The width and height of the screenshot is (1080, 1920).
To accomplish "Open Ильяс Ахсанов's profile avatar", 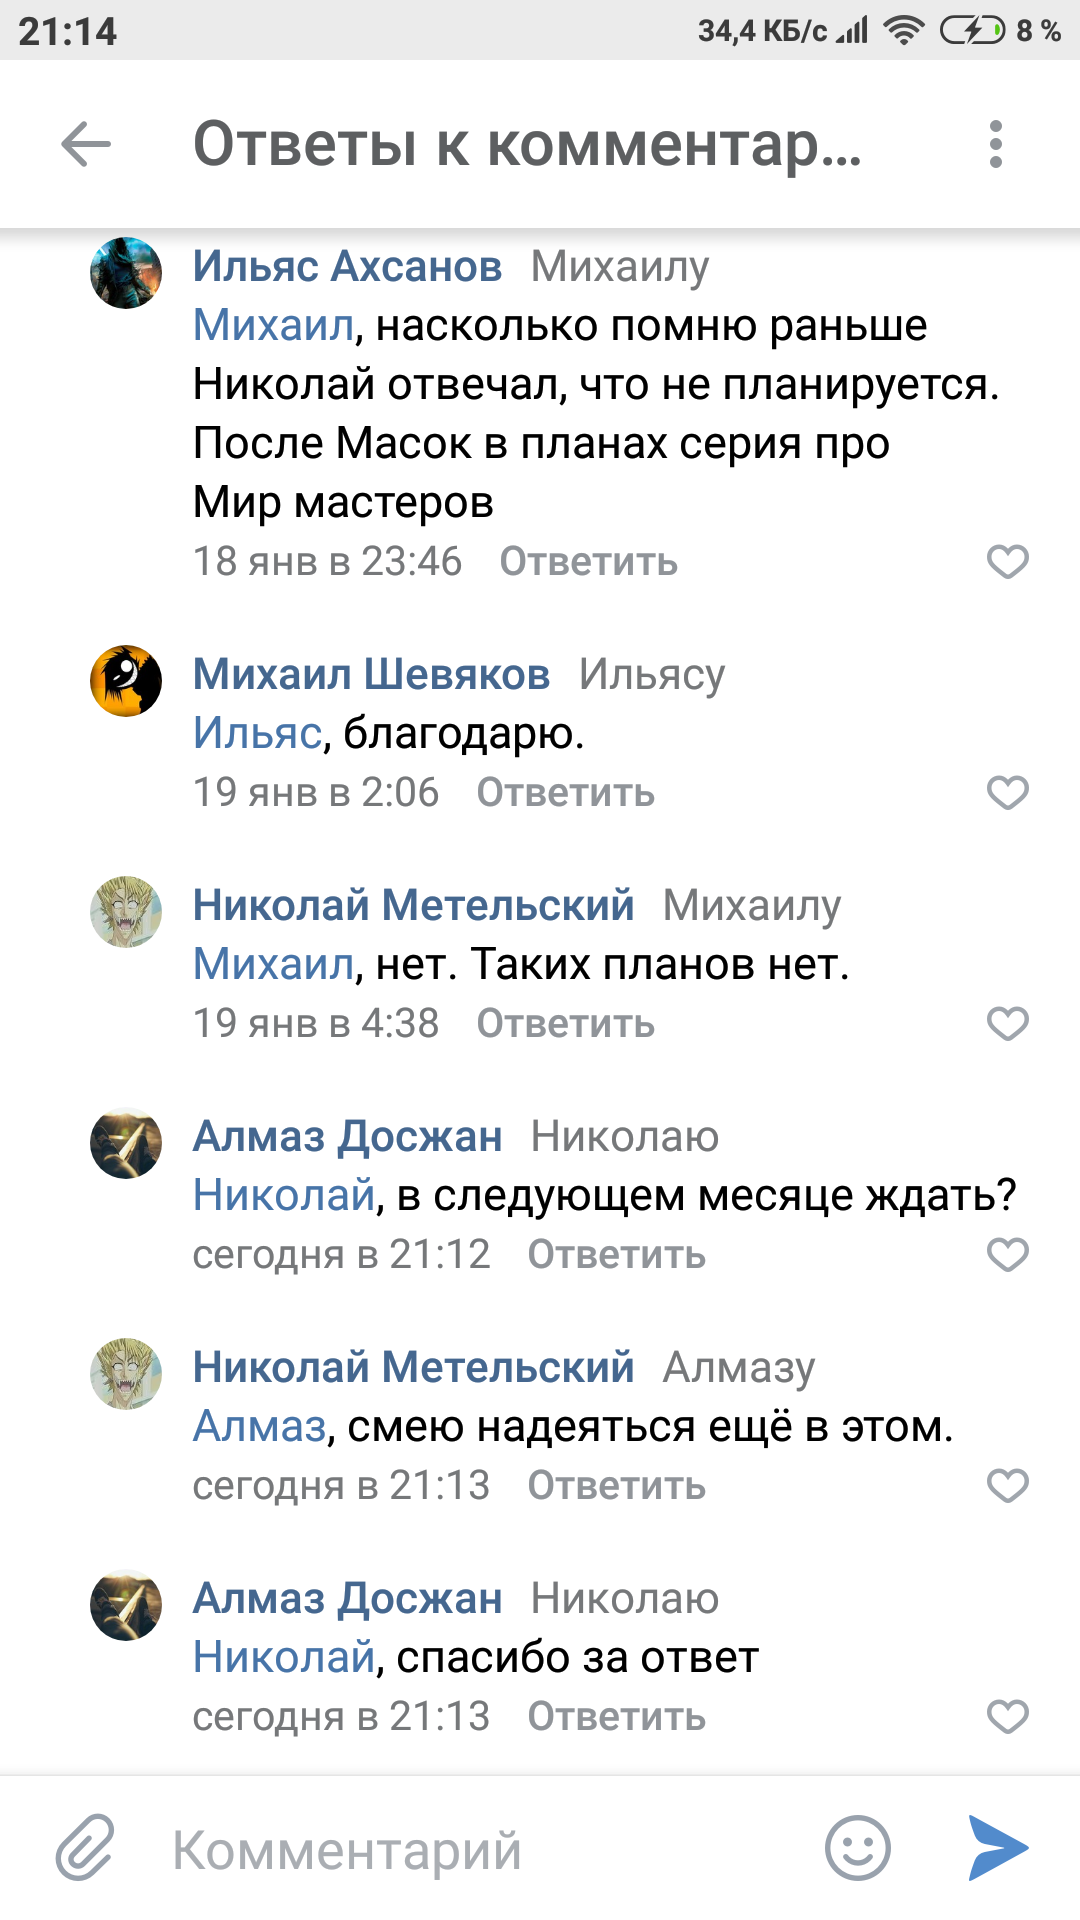I will (x=126, y=273).
